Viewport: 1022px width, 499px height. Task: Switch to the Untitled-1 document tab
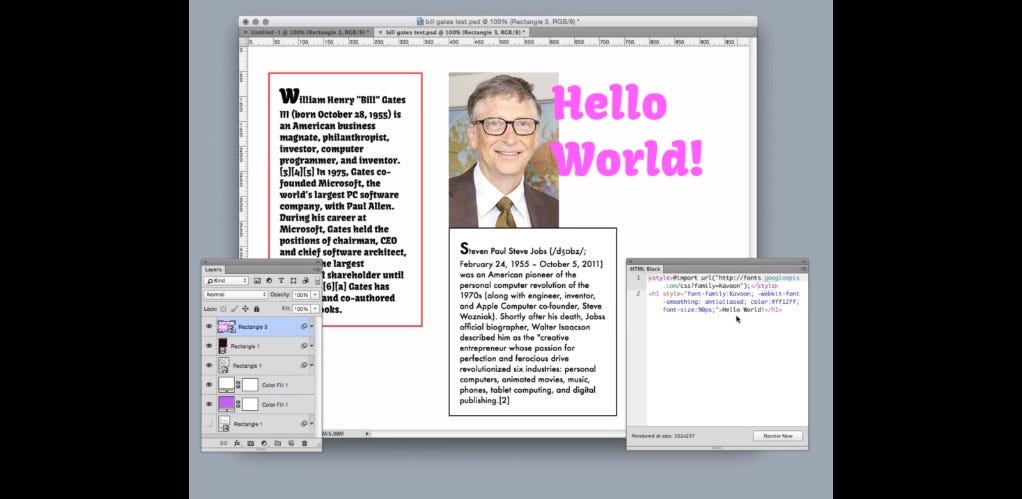310,31
